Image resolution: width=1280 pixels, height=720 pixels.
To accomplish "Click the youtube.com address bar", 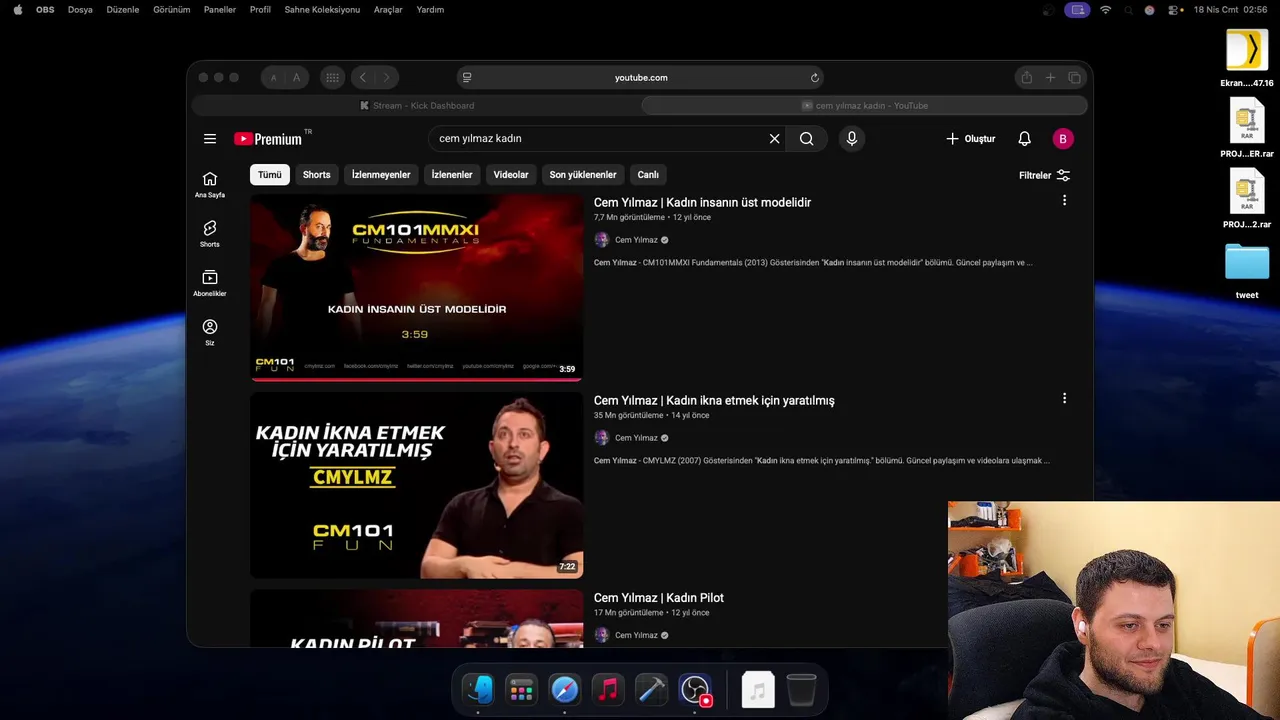I will pos(641,78).
